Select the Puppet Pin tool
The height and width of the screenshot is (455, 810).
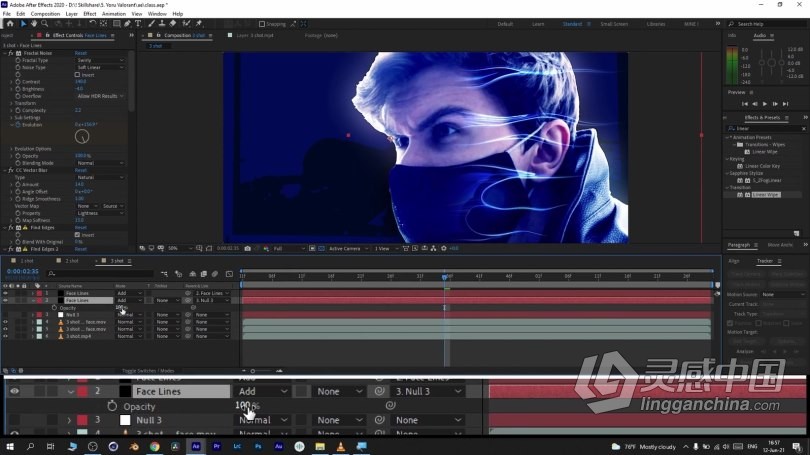[199, 24]
